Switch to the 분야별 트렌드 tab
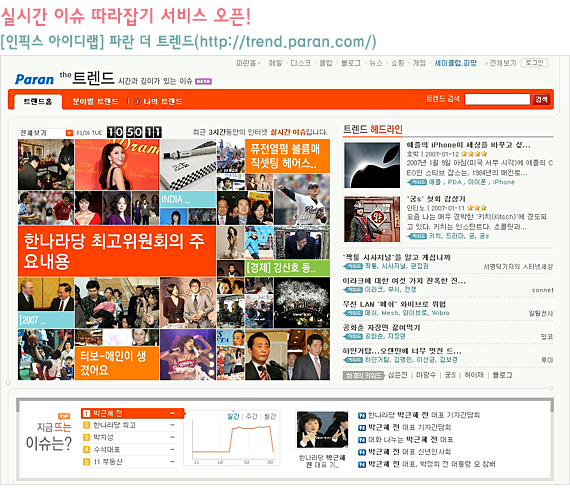The image size is (570, 495). coord(95,101)
